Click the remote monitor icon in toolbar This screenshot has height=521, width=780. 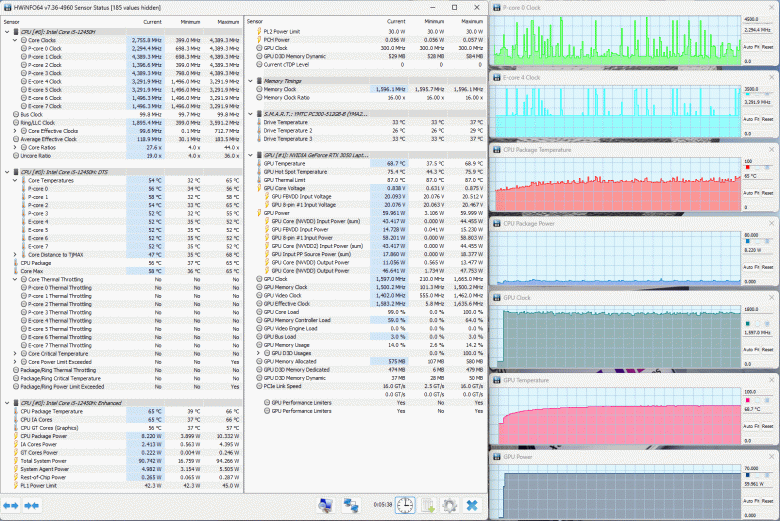tap(325, 507)
